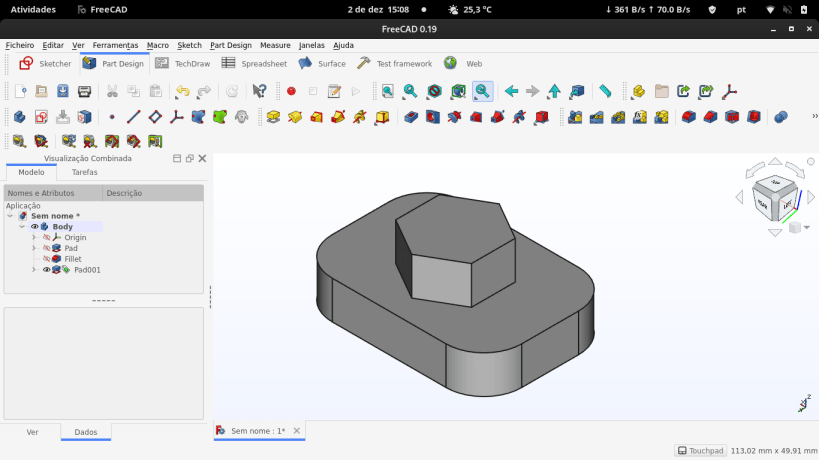This screenshot has height=460, width=819.
Task: Click the draw style no-entry icon
Action: [435, 91]
